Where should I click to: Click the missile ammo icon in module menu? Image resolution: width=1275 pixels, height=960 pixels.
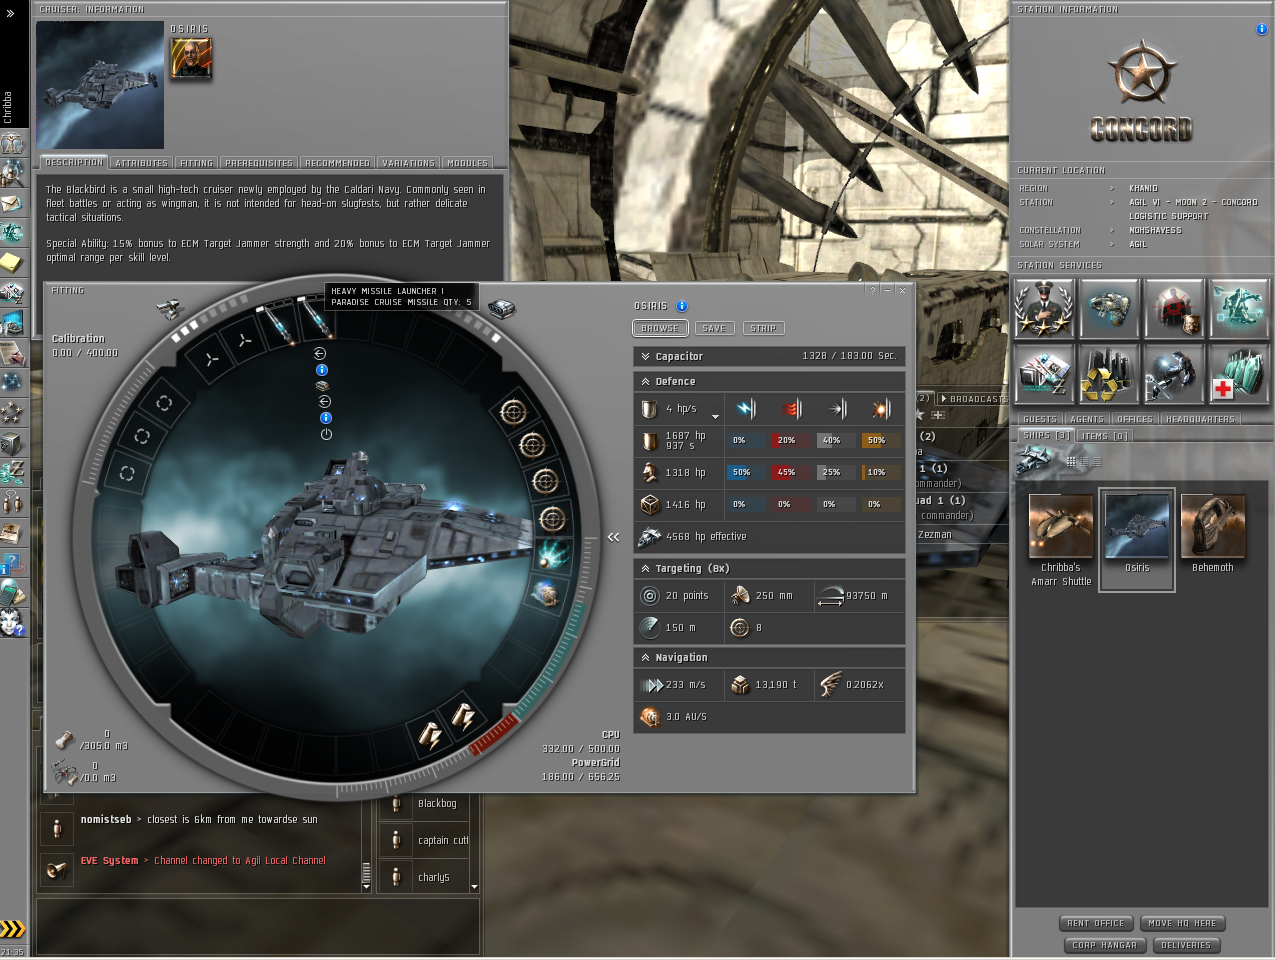pyautogui.click(x=322, y=385)
